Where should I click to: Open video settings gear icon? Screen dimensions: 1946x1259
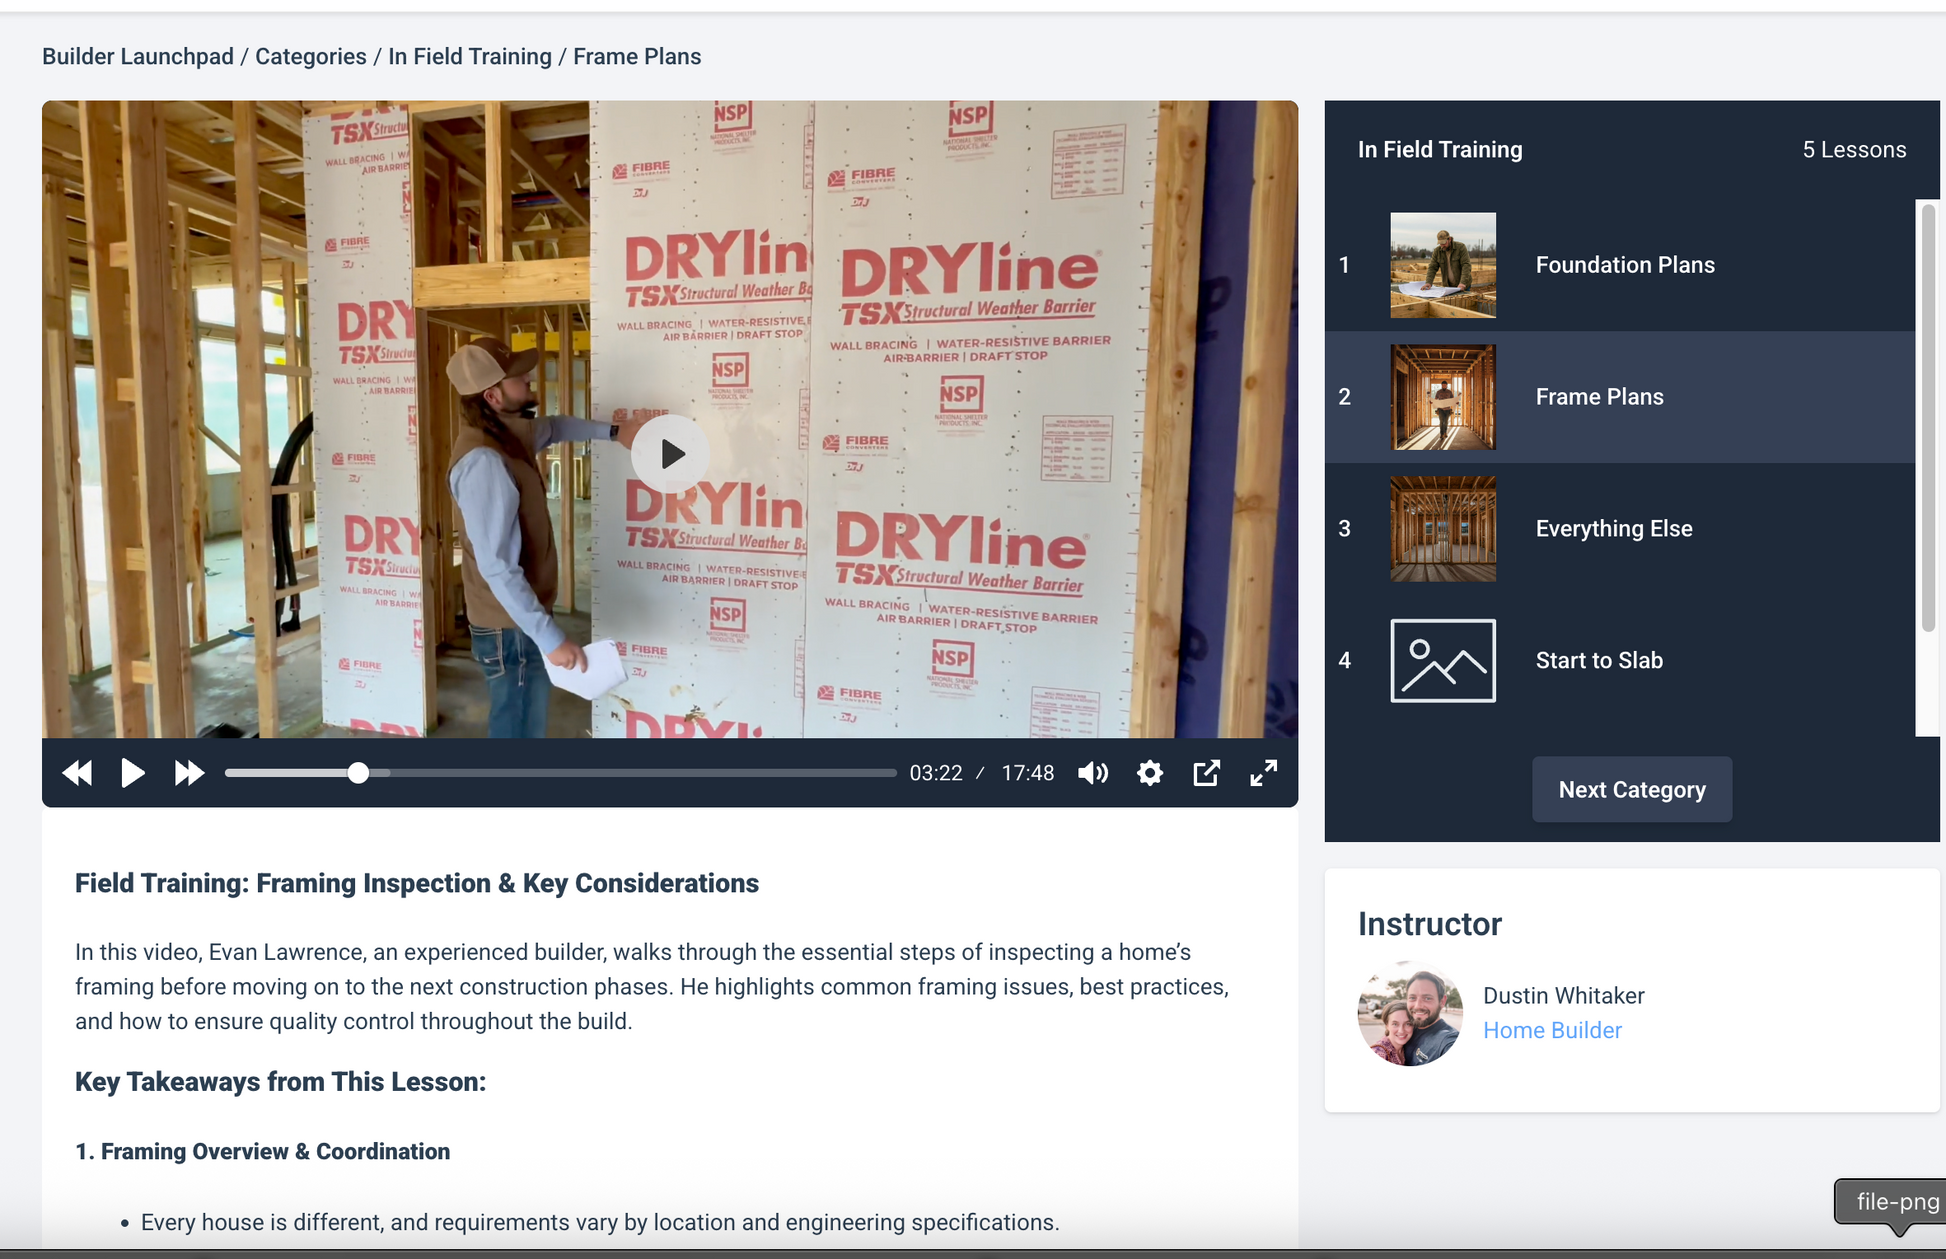click(1150, 773)
